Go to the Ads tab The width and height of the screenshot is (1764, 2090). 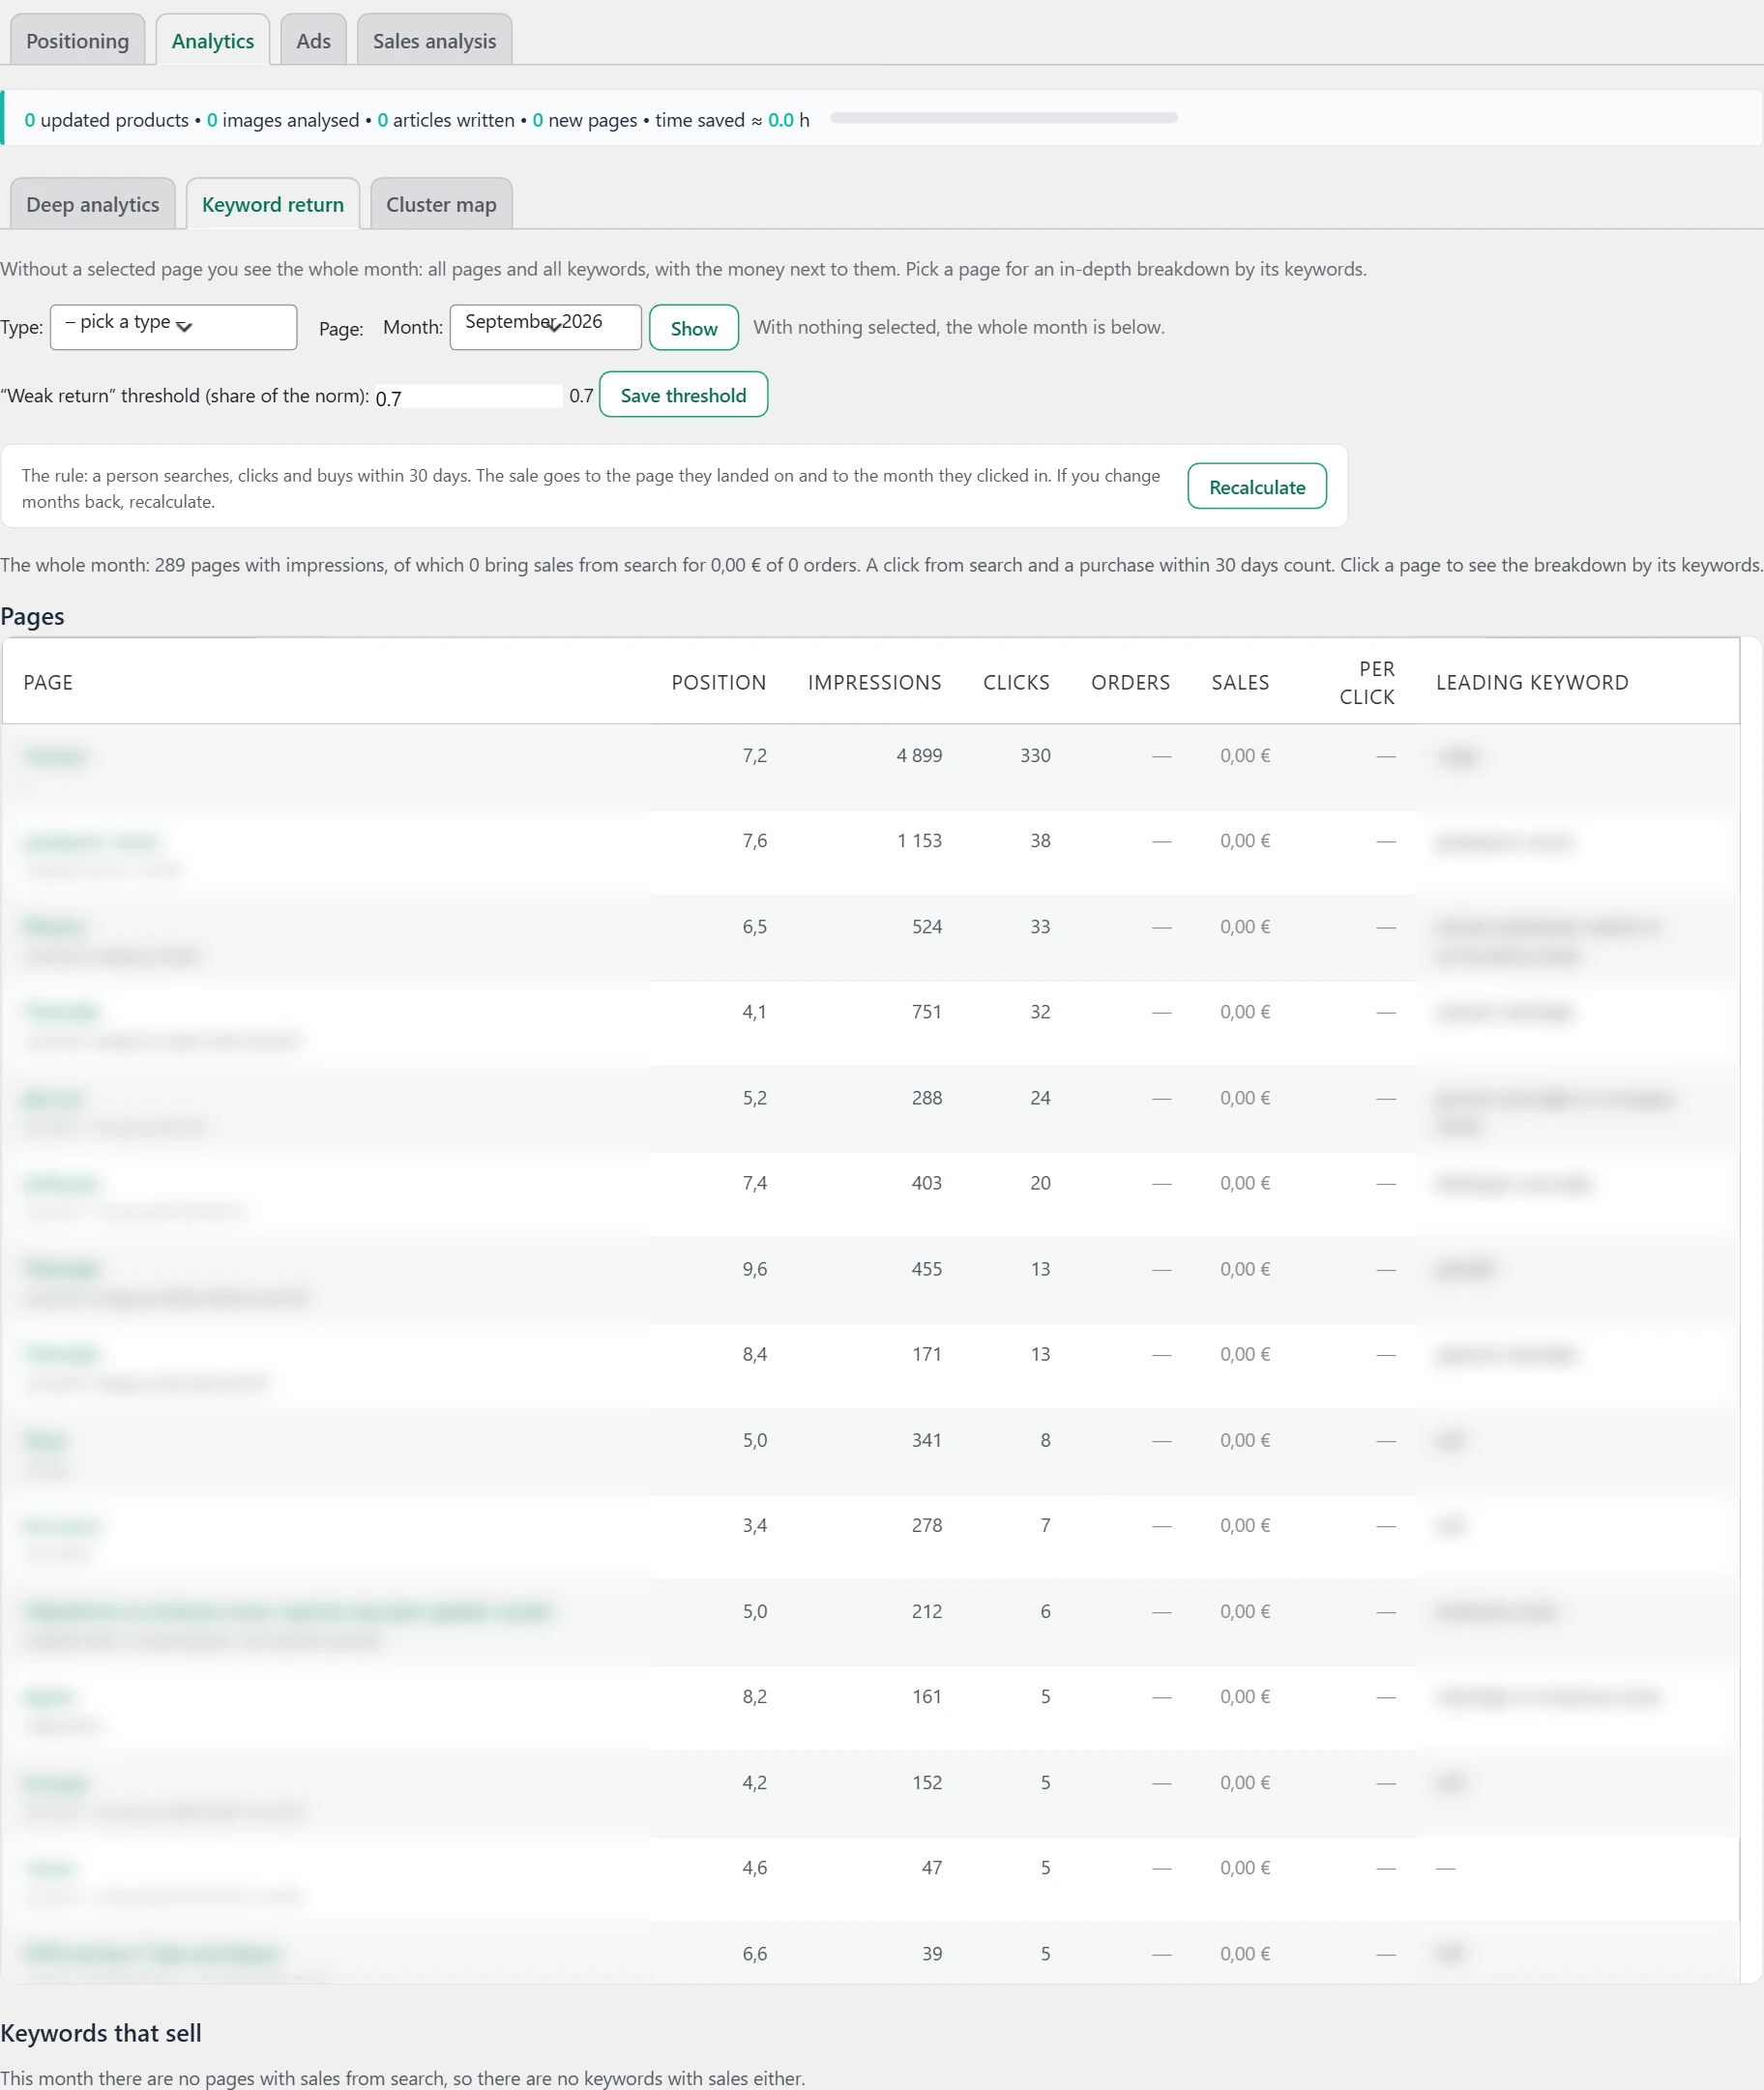click(313, 40)
